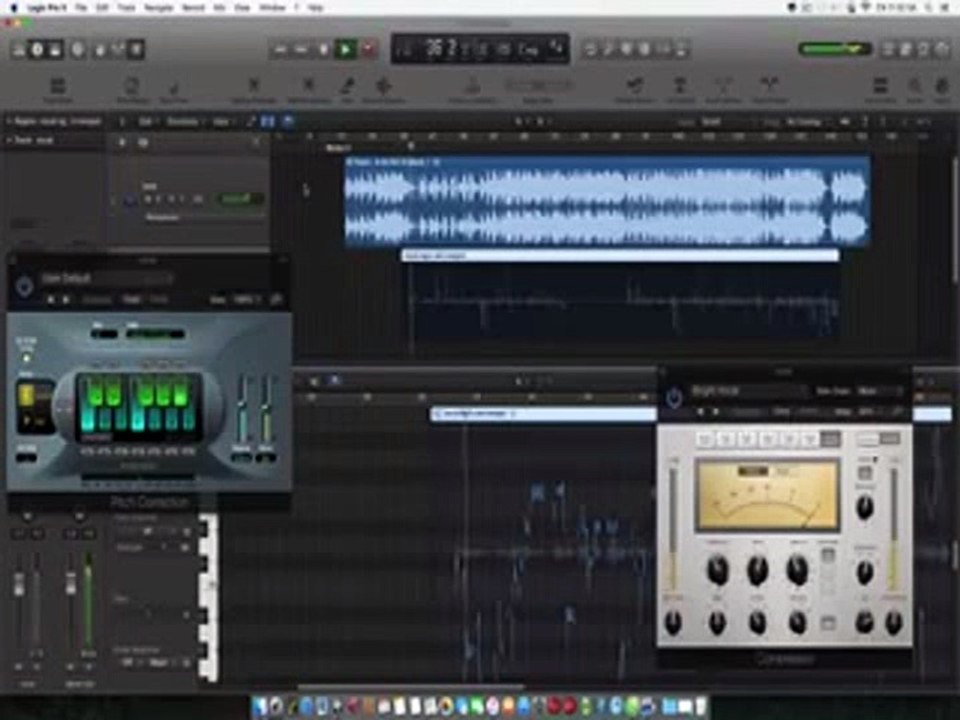The image size is (960, 720).
Task: Move the left channel strip volume fader
Action: [19, 583]
